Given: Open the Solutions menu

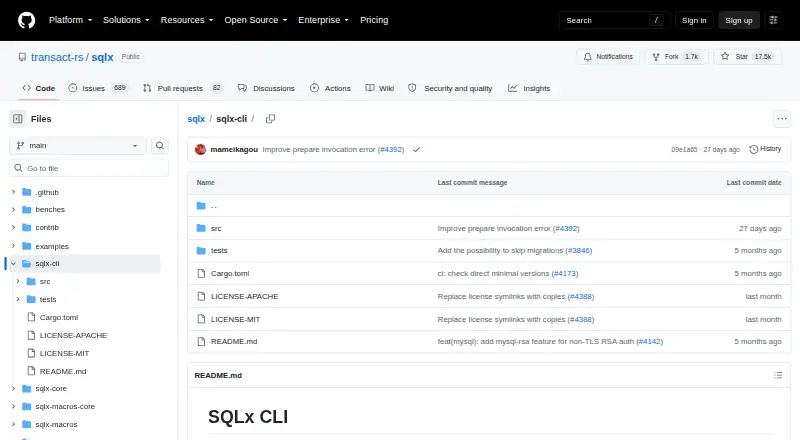Looking at the screenshot, I should tap(126, 20).
